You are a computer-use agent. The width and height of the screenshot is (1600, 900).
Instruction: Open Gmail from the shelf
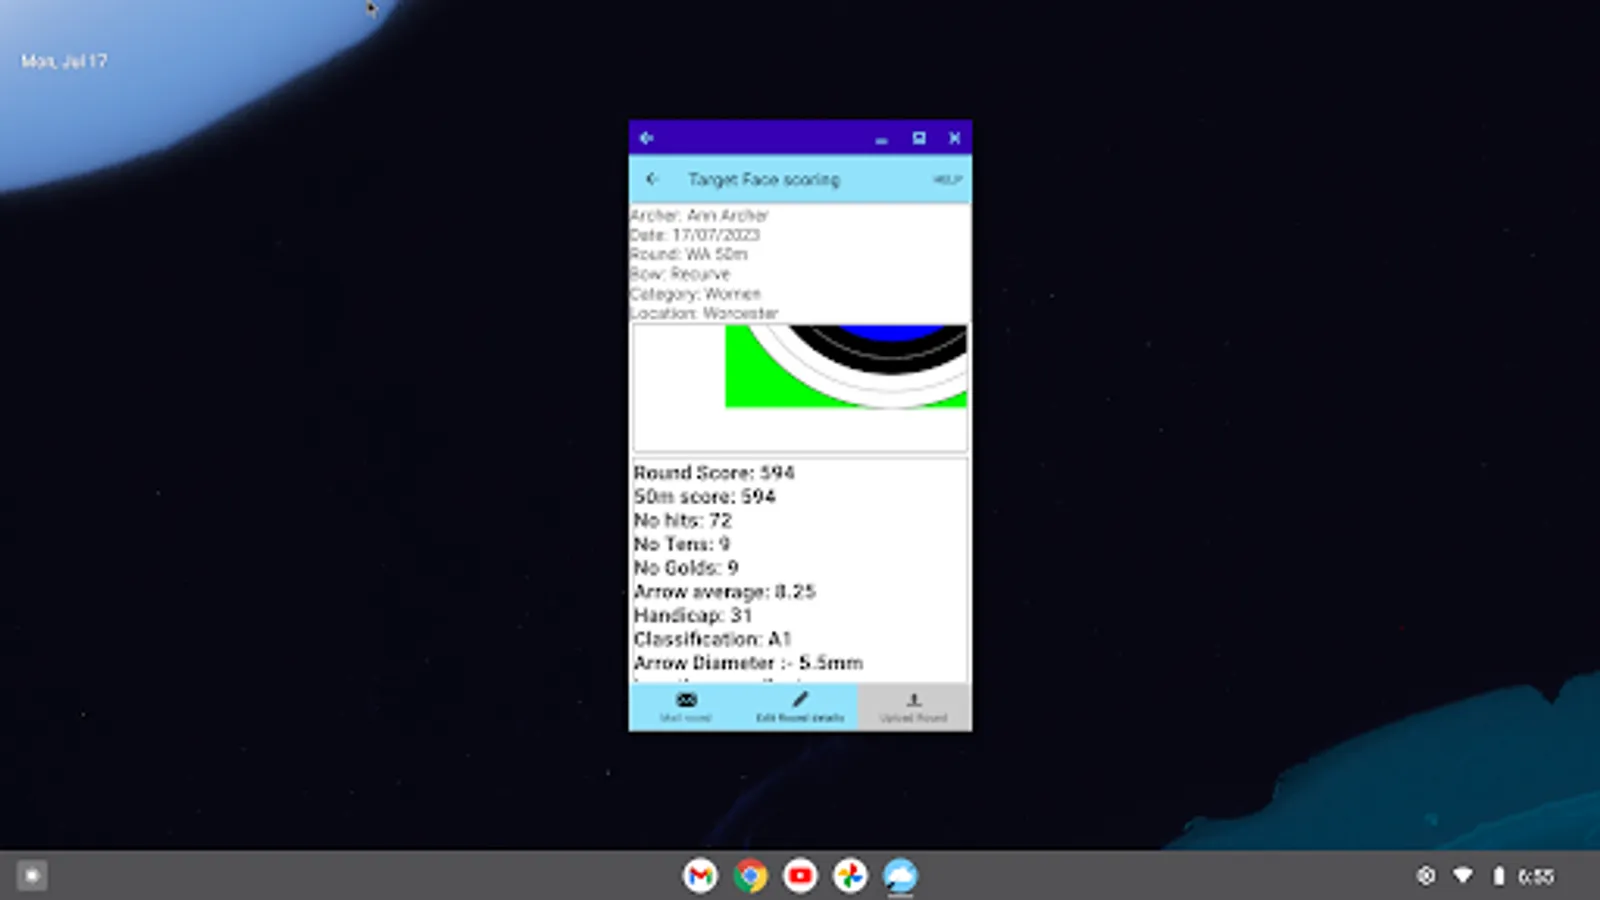[x=700, y=876]
